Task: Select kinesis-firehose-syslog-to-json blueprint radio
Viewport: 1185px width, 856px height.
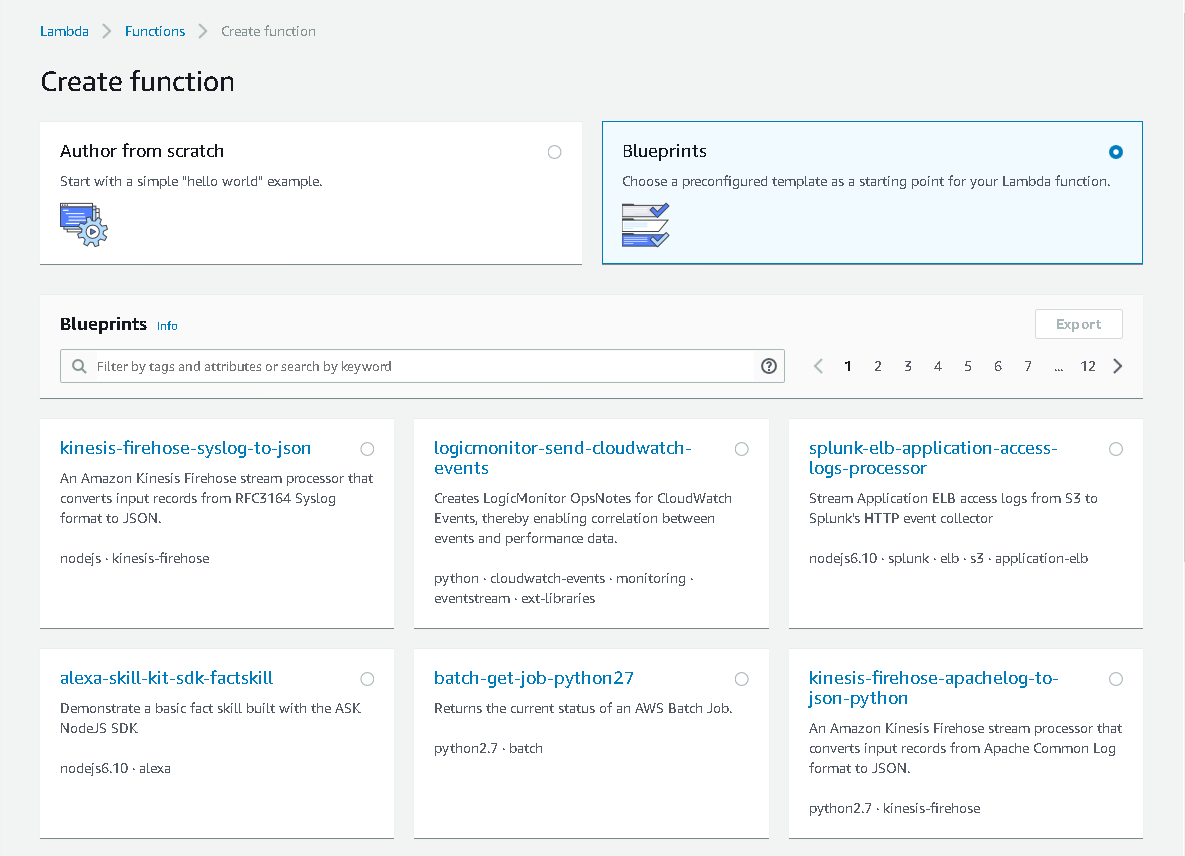Action: point(367,449)
